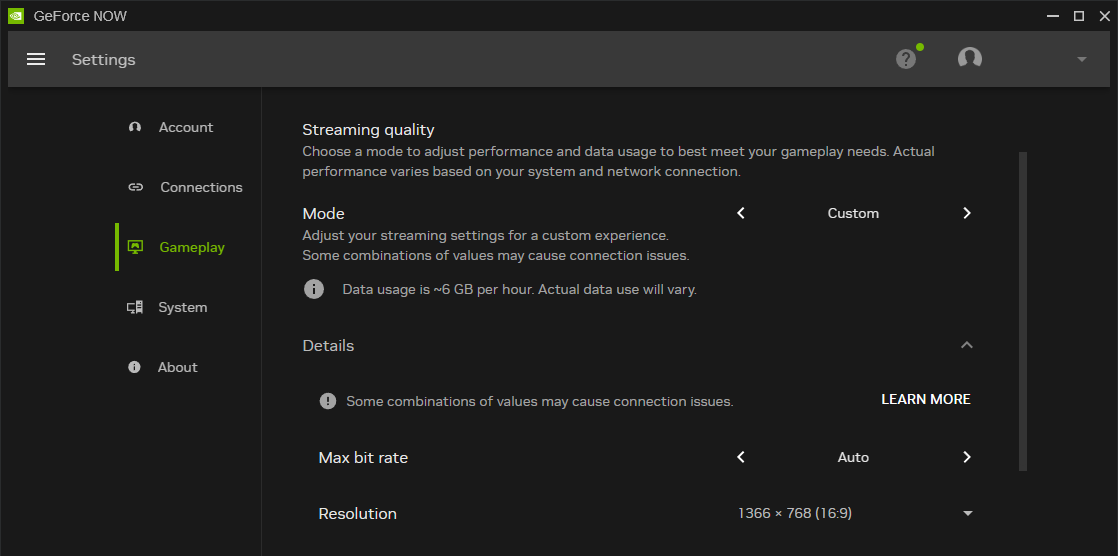Switch Mode to previous option
Screen dimensions: 1118x556
(741, 213)
